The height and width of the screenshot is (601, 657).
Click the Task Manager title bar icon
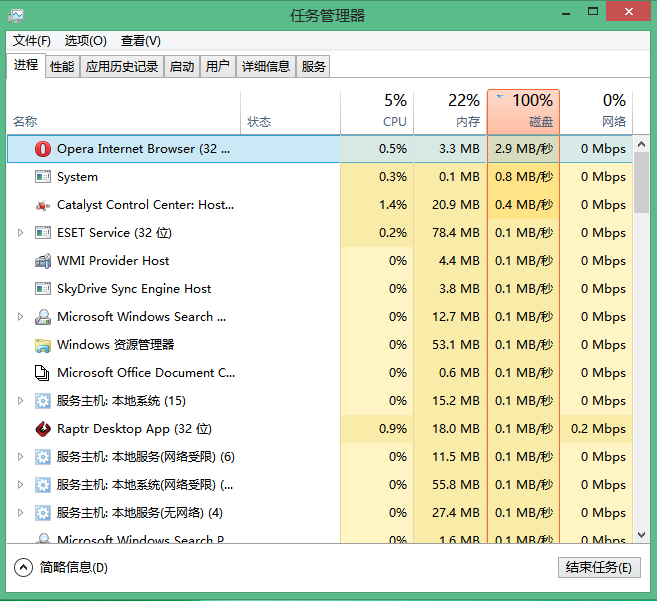click(16, 16)
